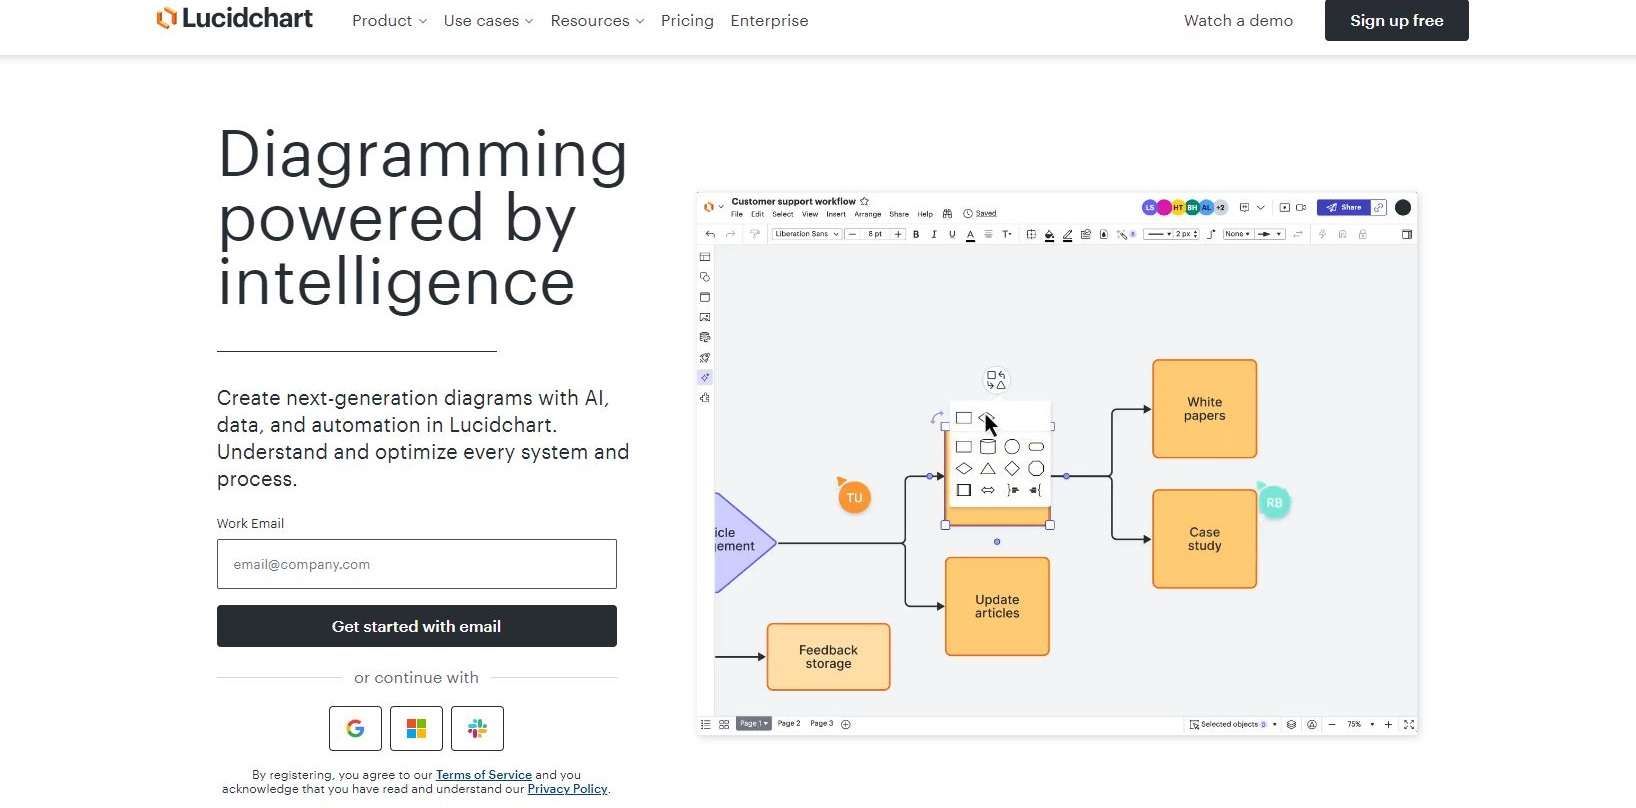Open the Pricing page

(x=687, y=20)
